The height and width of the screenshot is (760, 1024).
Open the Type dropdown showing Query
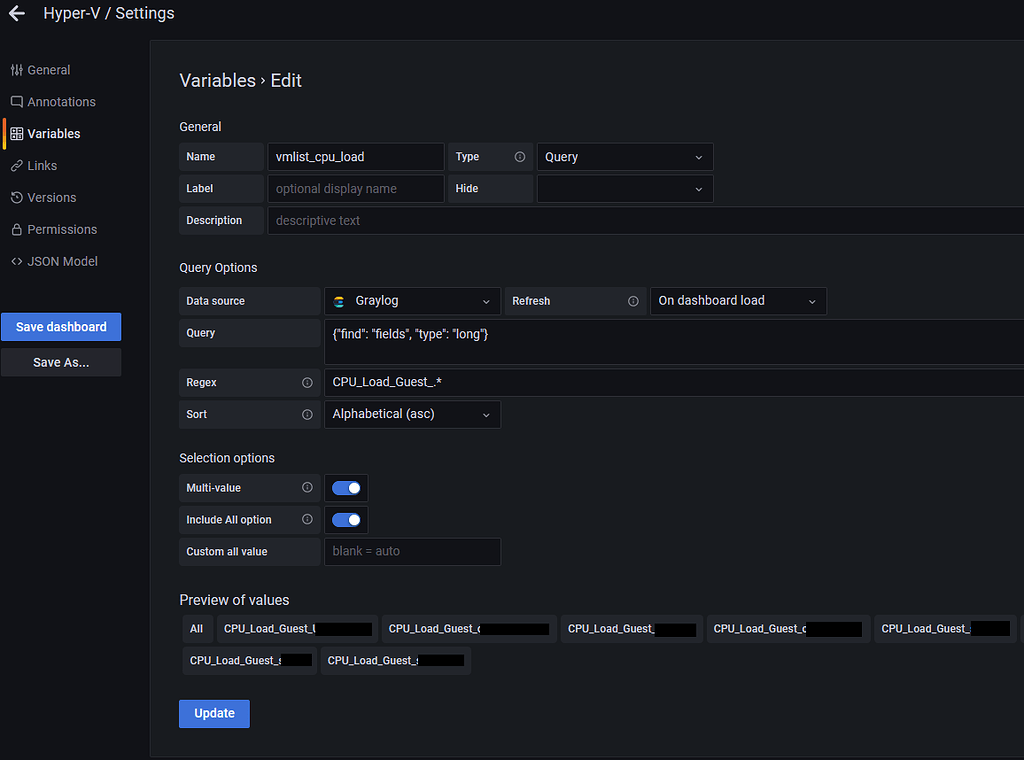click(x=624, y=157)
